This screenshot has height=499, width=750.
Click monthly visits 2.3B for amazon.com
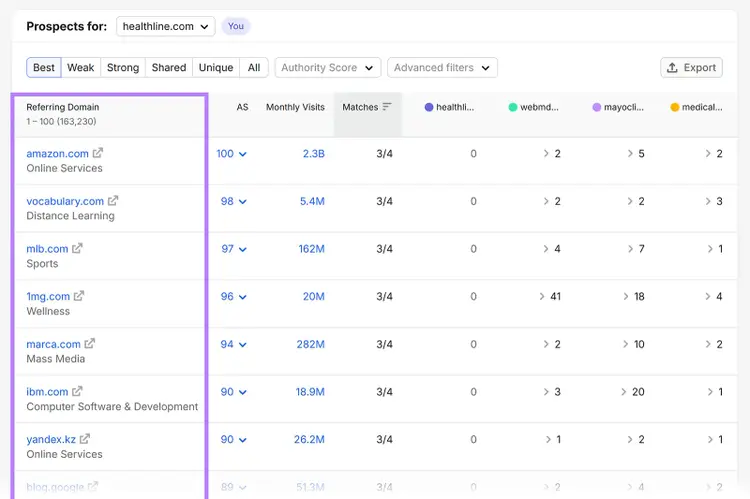pos(314,154)
